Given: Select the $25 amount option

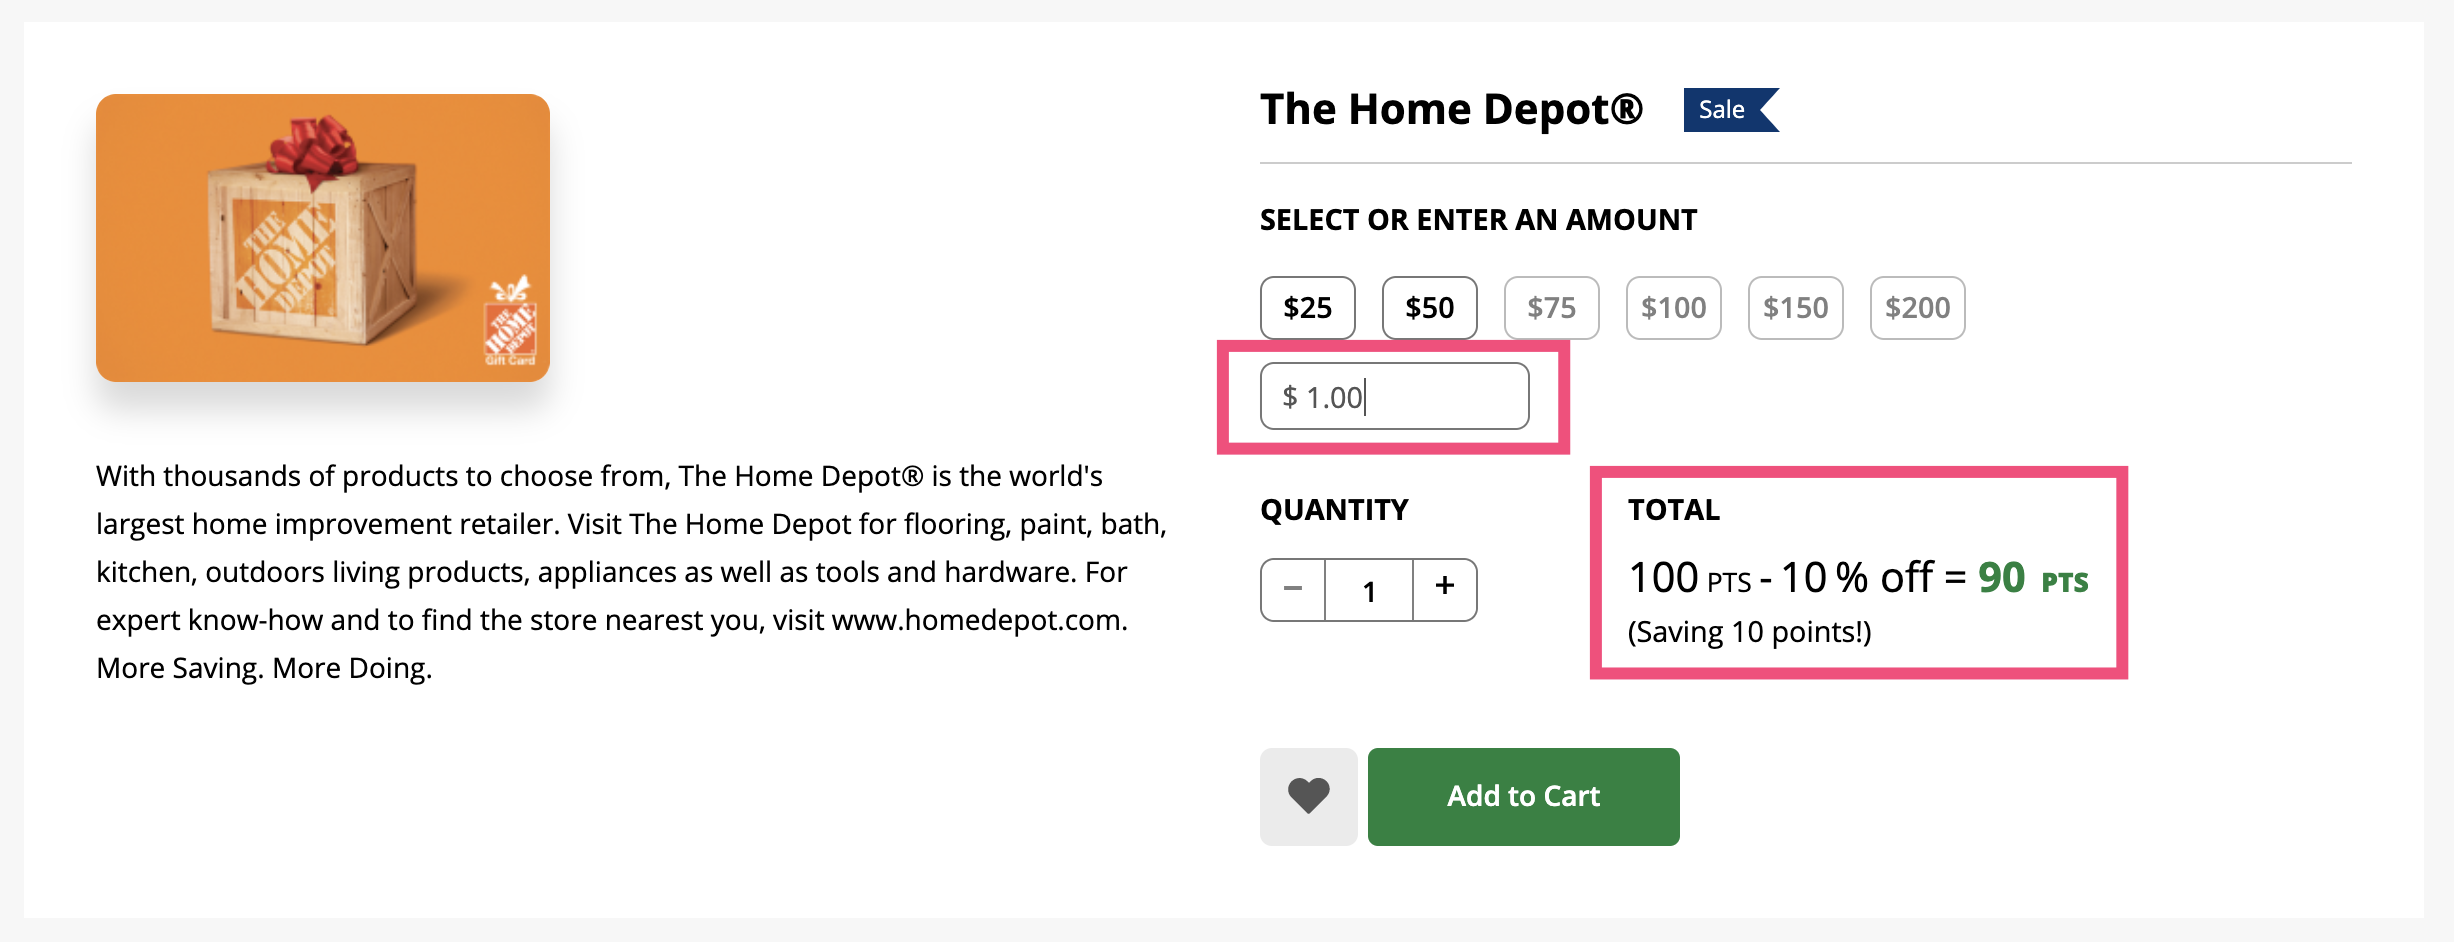Looking at the screenshot, I should click(x=1307, y=308).
